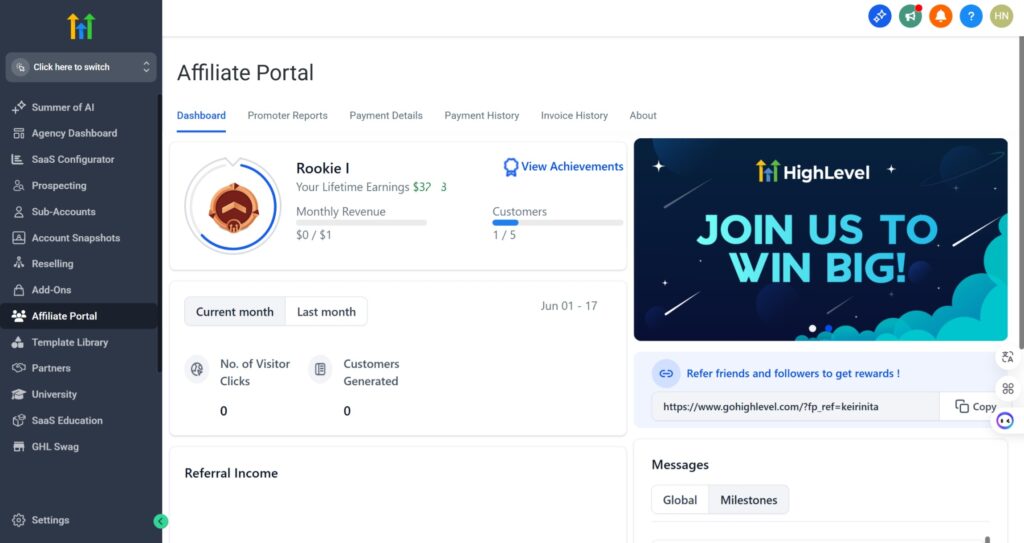This screenshot has height=543, width=1024.
Task: Open Summer of AI sidebar item
Action: pyautogui.click(x=63, y=107)
